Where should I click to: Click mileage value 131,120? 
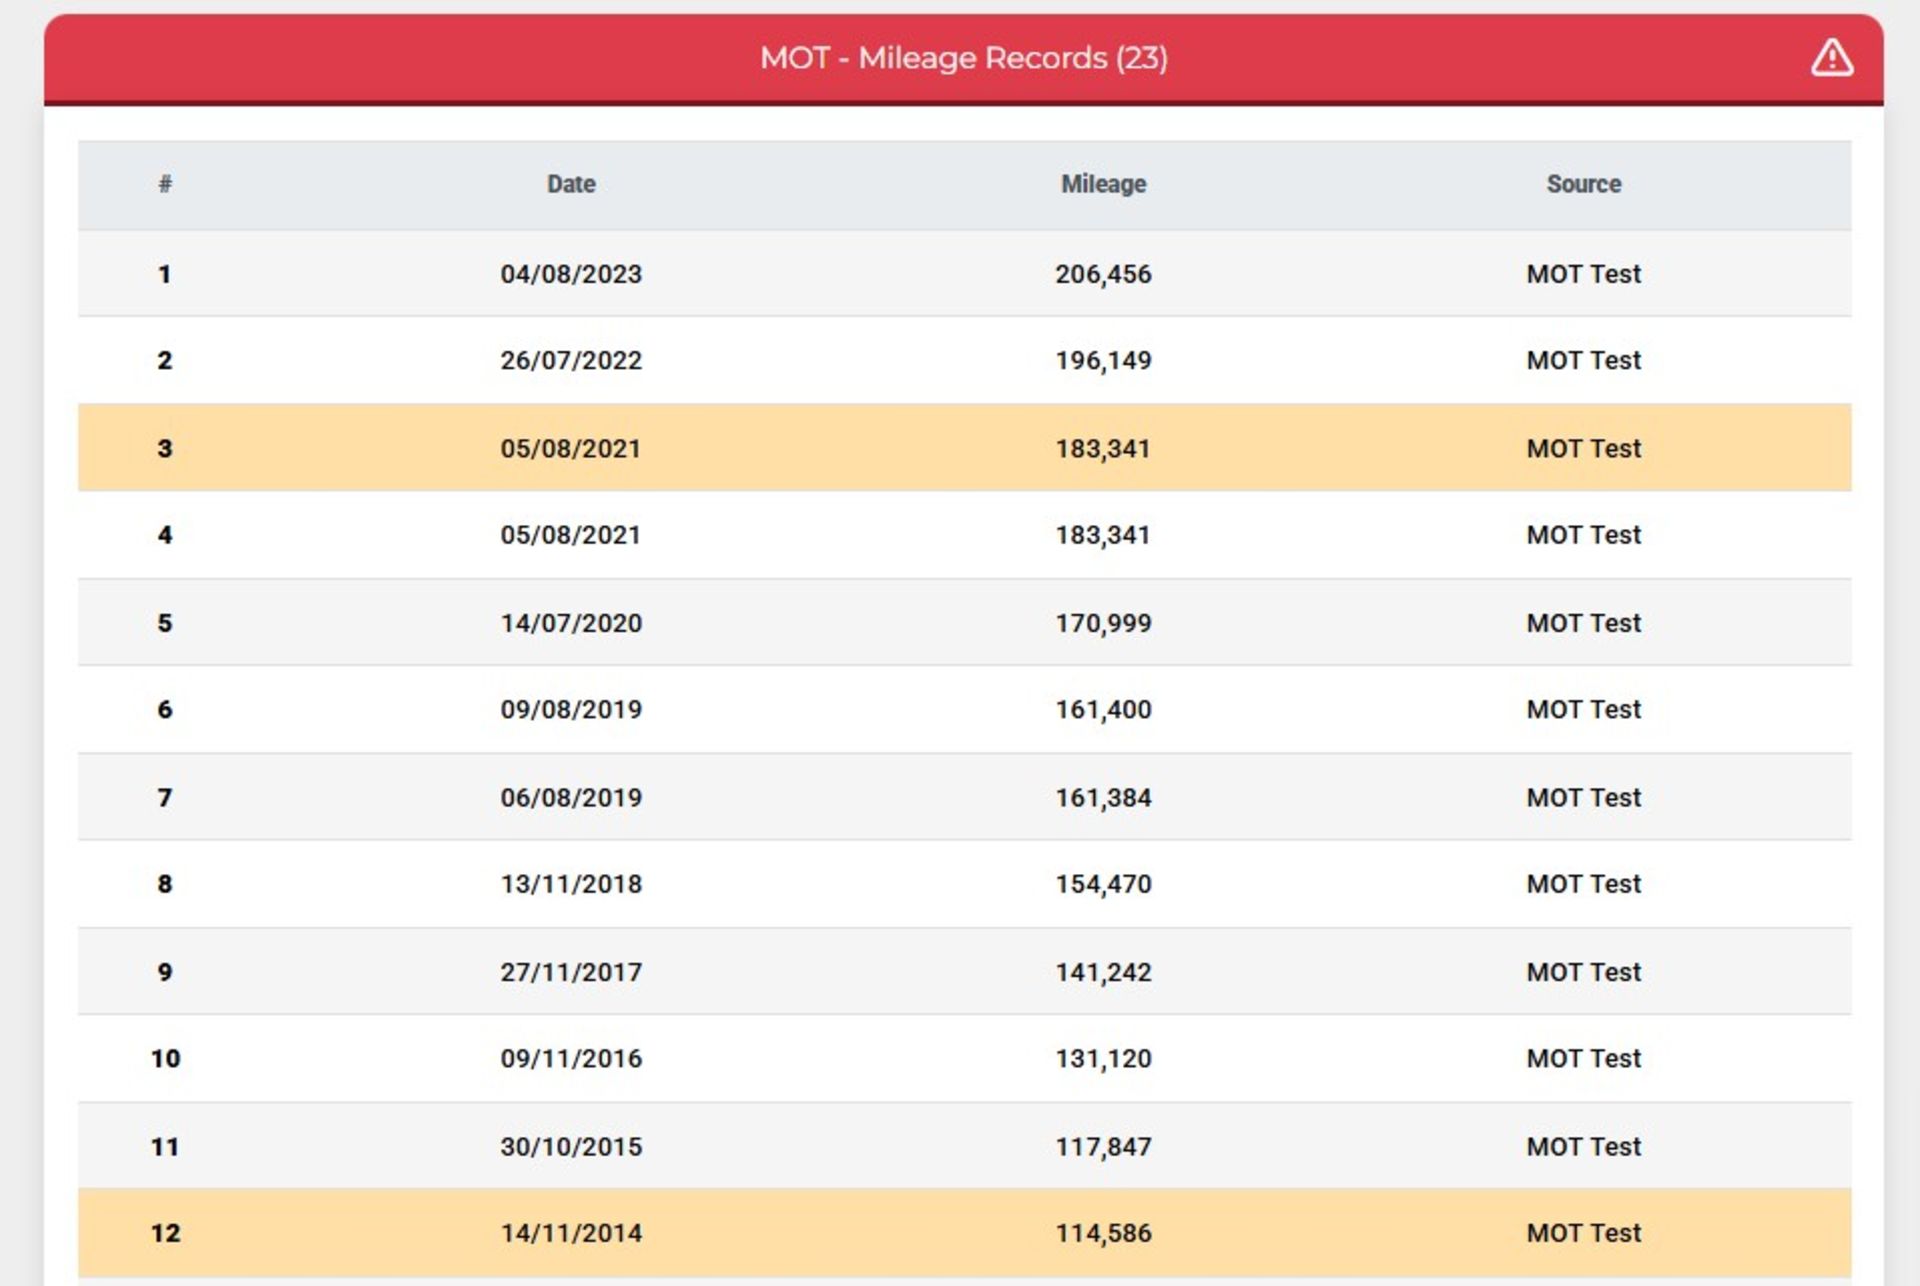click(1103, 1058)
